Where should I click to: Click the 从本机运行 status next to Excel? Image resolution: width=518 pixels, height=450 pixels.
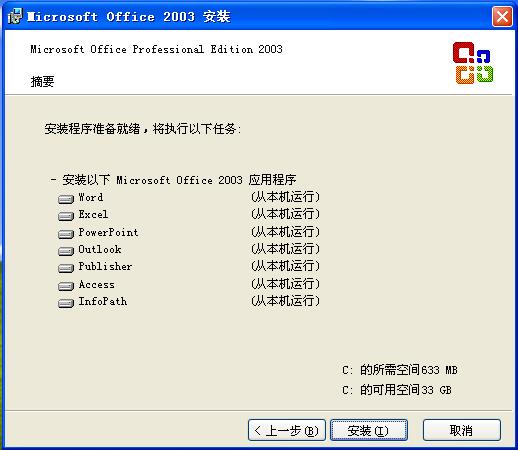click(x=285, y=214)
